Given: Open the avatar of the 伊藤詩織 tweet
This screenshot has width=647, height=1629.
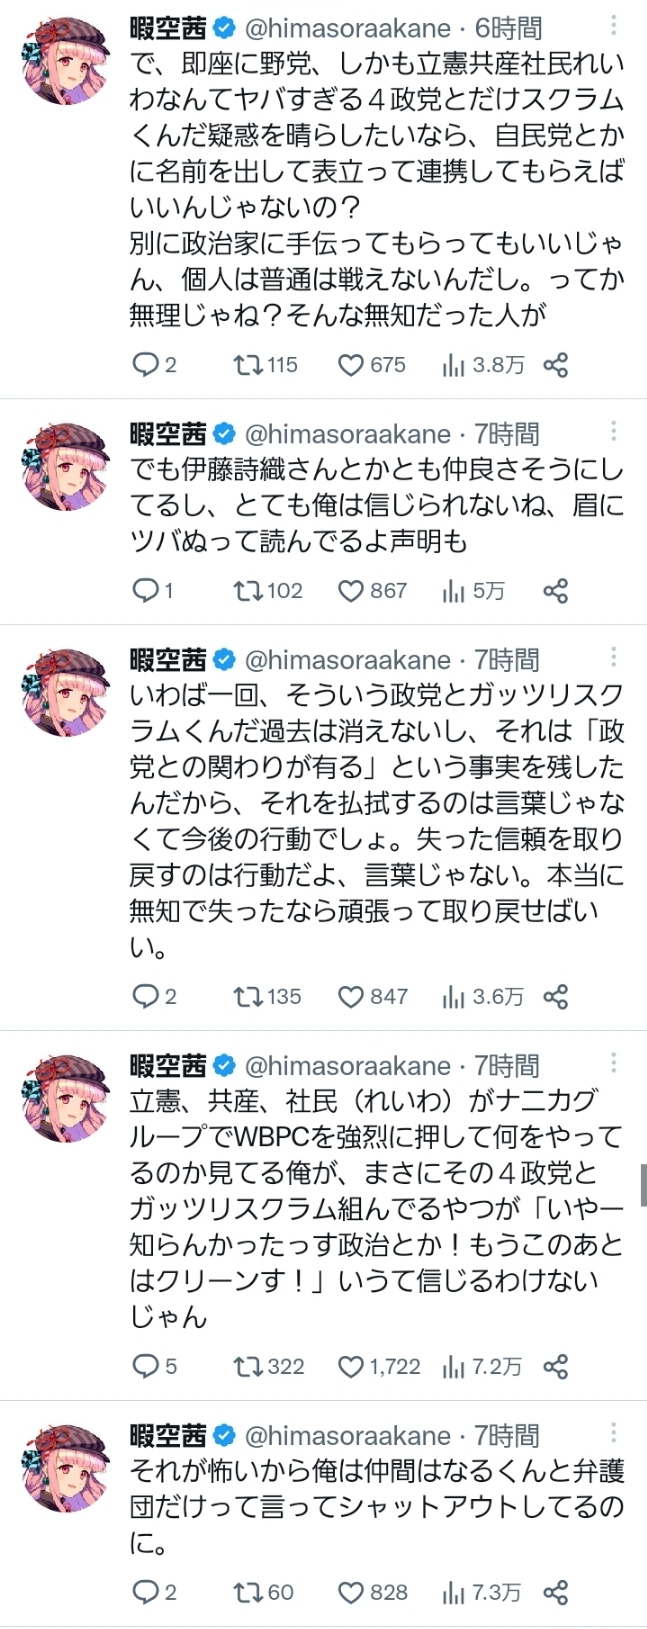Looking at the screenshot, I should click(x=65, y=465).
